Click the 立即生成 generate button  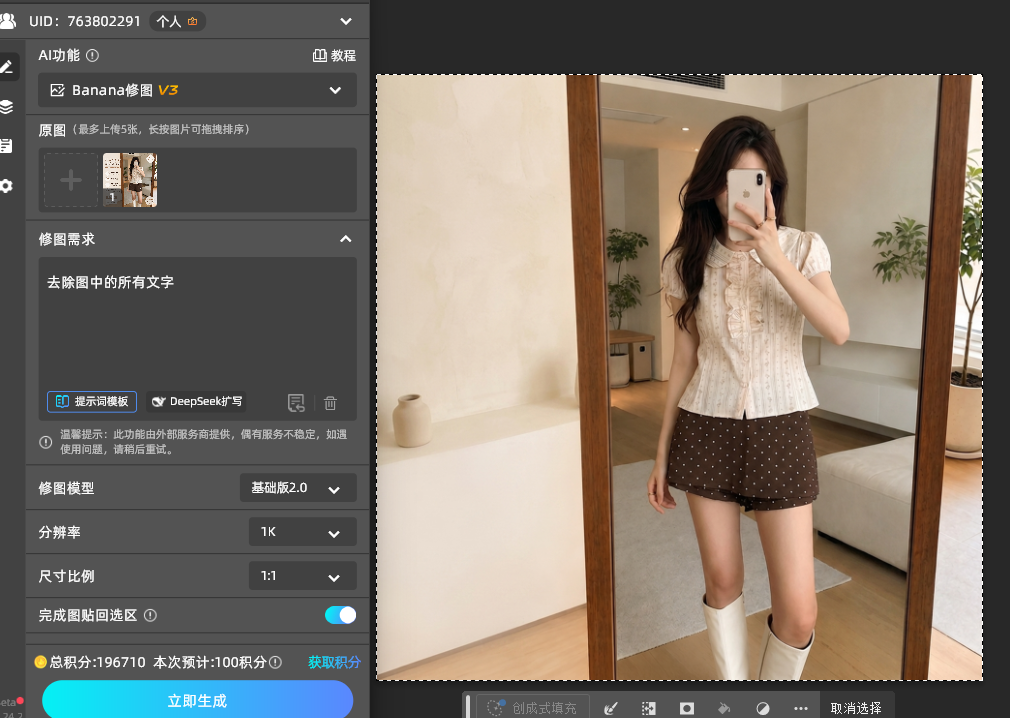click(198, 700)
